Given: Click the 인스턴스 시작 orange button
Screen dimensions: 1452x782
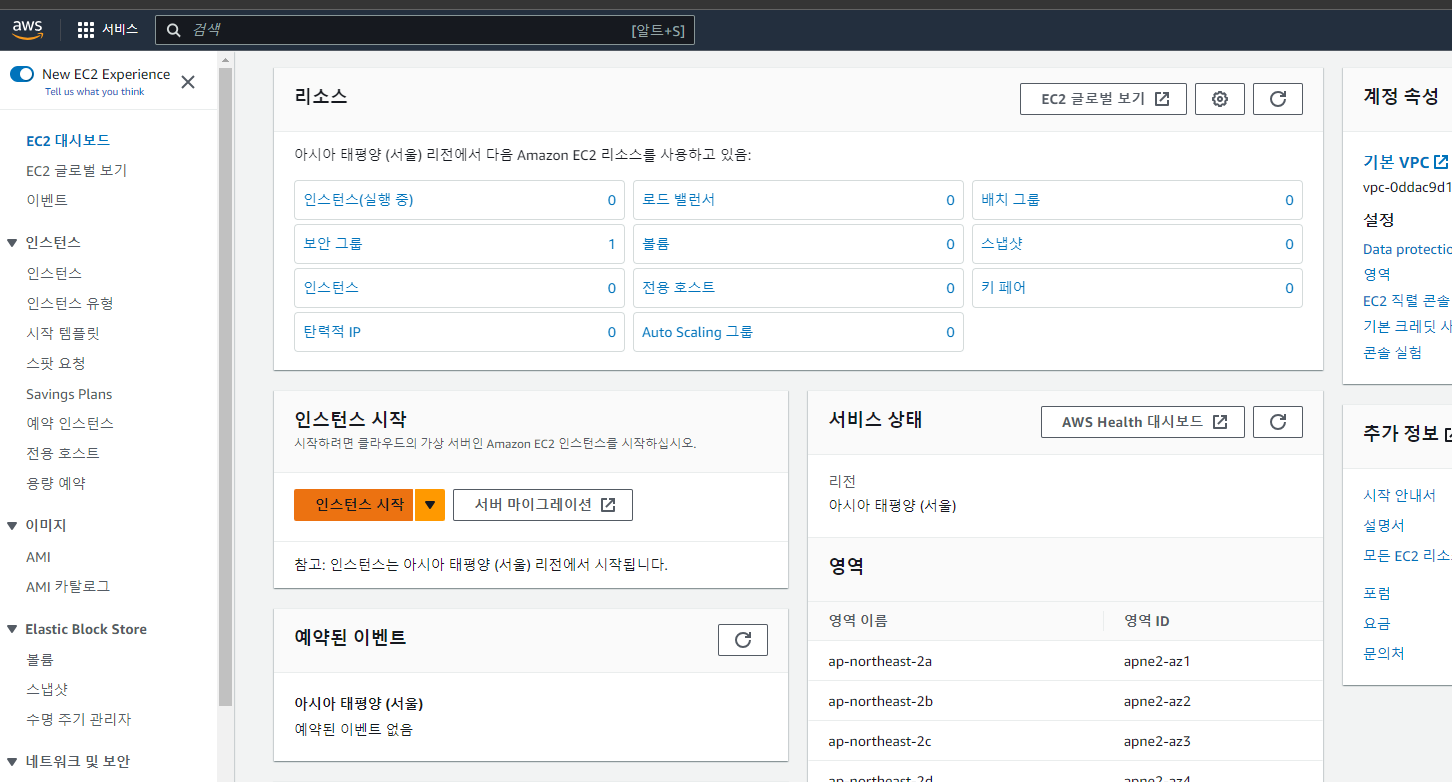Looking at the screenshot, I should 354,505.
